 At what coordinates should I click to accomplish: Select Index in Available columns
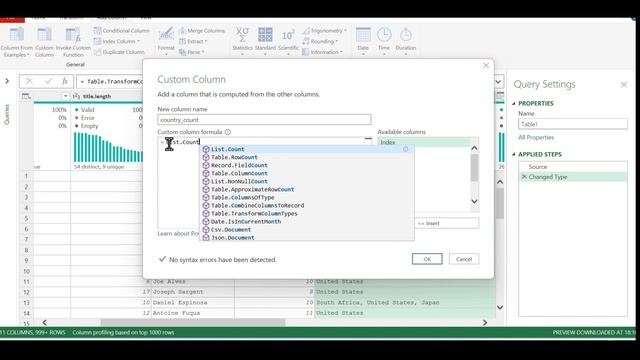(x=423, y=142)
